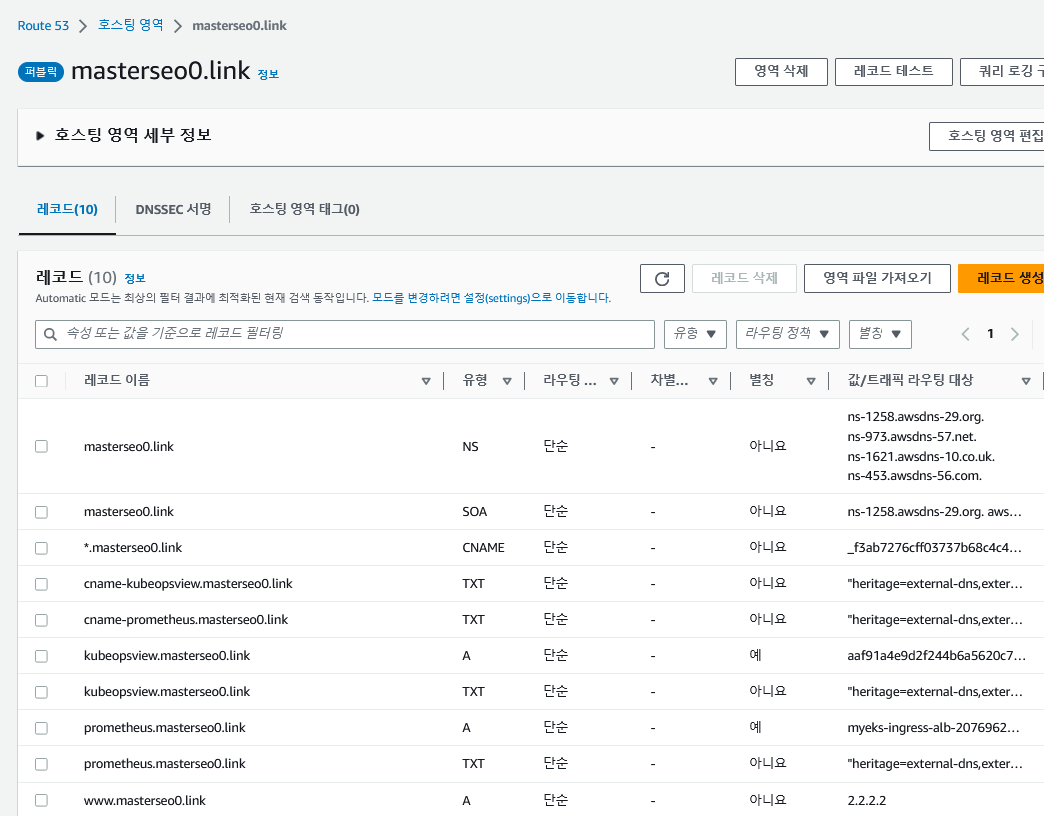
Task: Check the masterseo0.link SOA record checkbox
Action: (x=41, y=512)
